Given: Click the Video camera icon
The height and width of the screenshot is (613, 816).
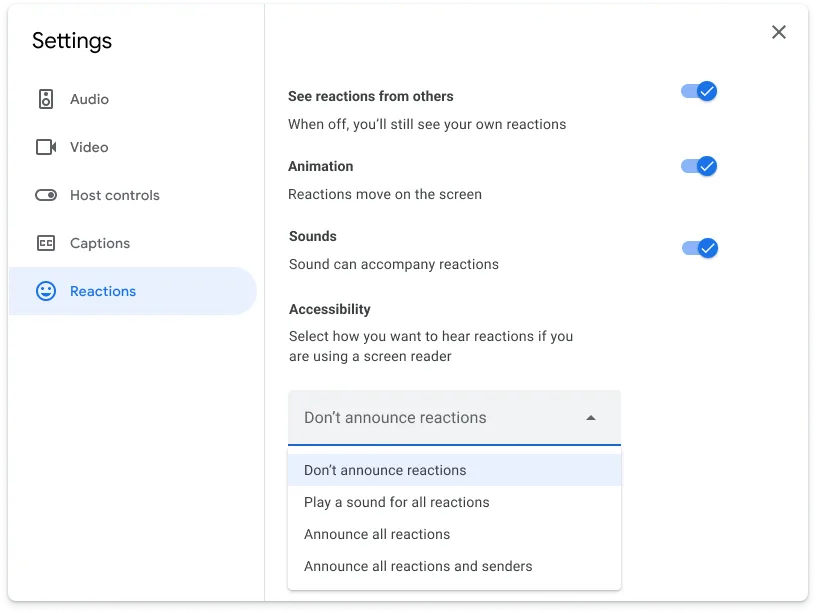Looking at the screenshot, I should [x=46, y=147].
